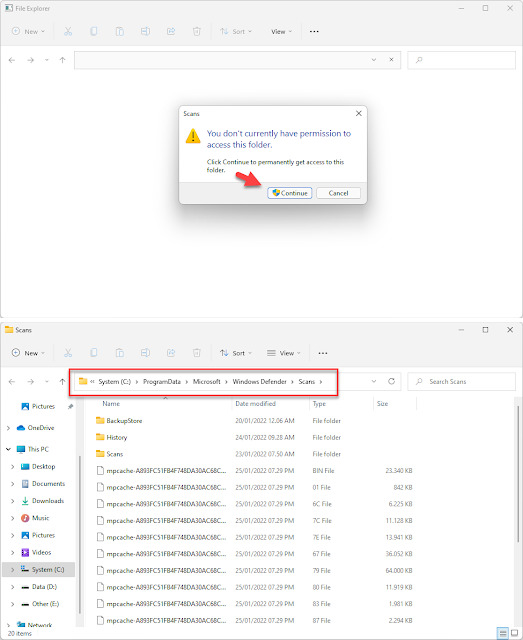Open See more options in upper File Explorer toolbar

(314, 31)
